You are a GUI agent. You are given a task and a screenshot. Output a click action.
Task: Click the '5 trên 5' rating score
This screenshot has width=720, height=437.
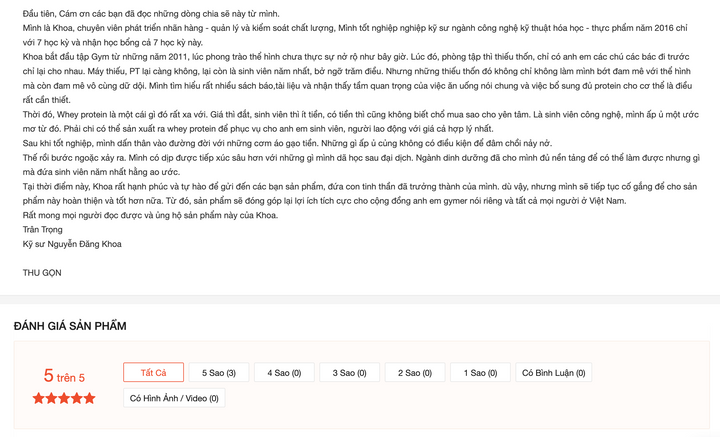click(64, 376)
